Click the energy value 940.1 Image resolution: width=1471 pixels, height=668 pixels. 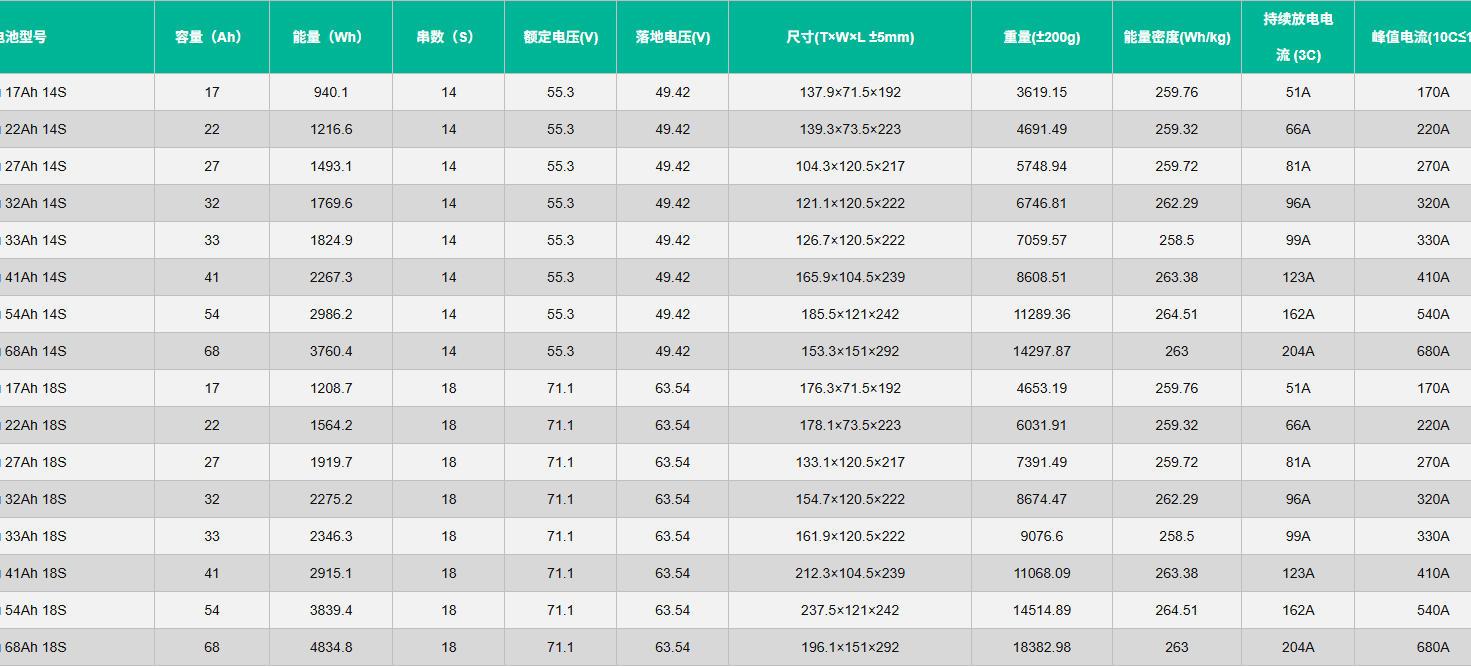pyautogui.click(x=330, y=92)
